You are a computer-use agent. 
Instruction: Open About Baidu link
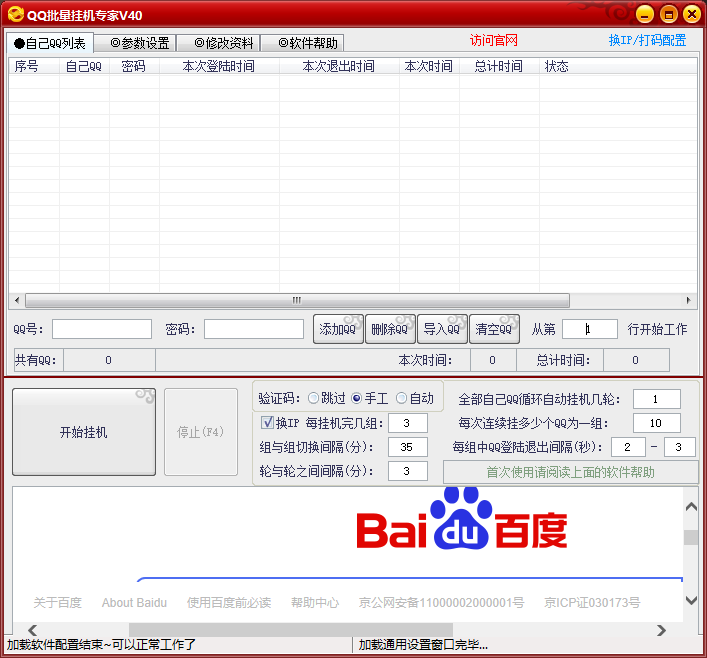134,603
